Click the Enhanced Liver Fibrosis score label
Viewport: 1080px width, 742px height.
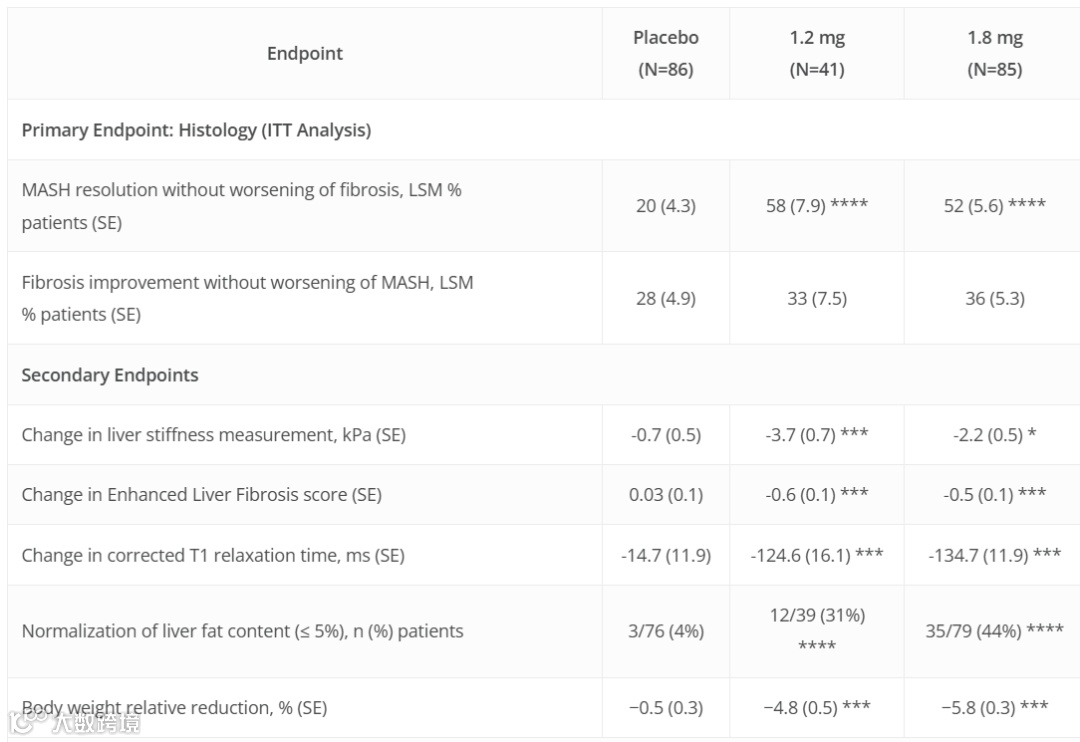[201, 495]
